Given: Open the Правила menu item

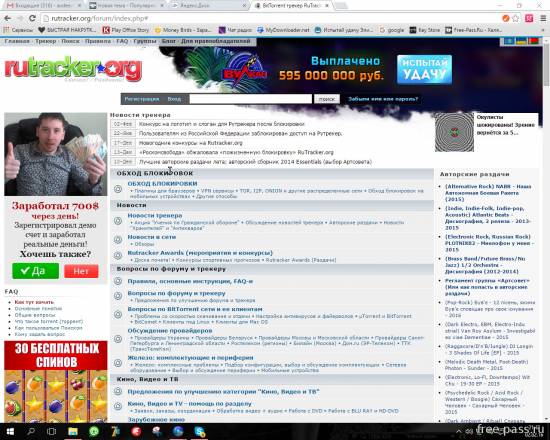Looking at the screenshot, I should pos(98,41).
